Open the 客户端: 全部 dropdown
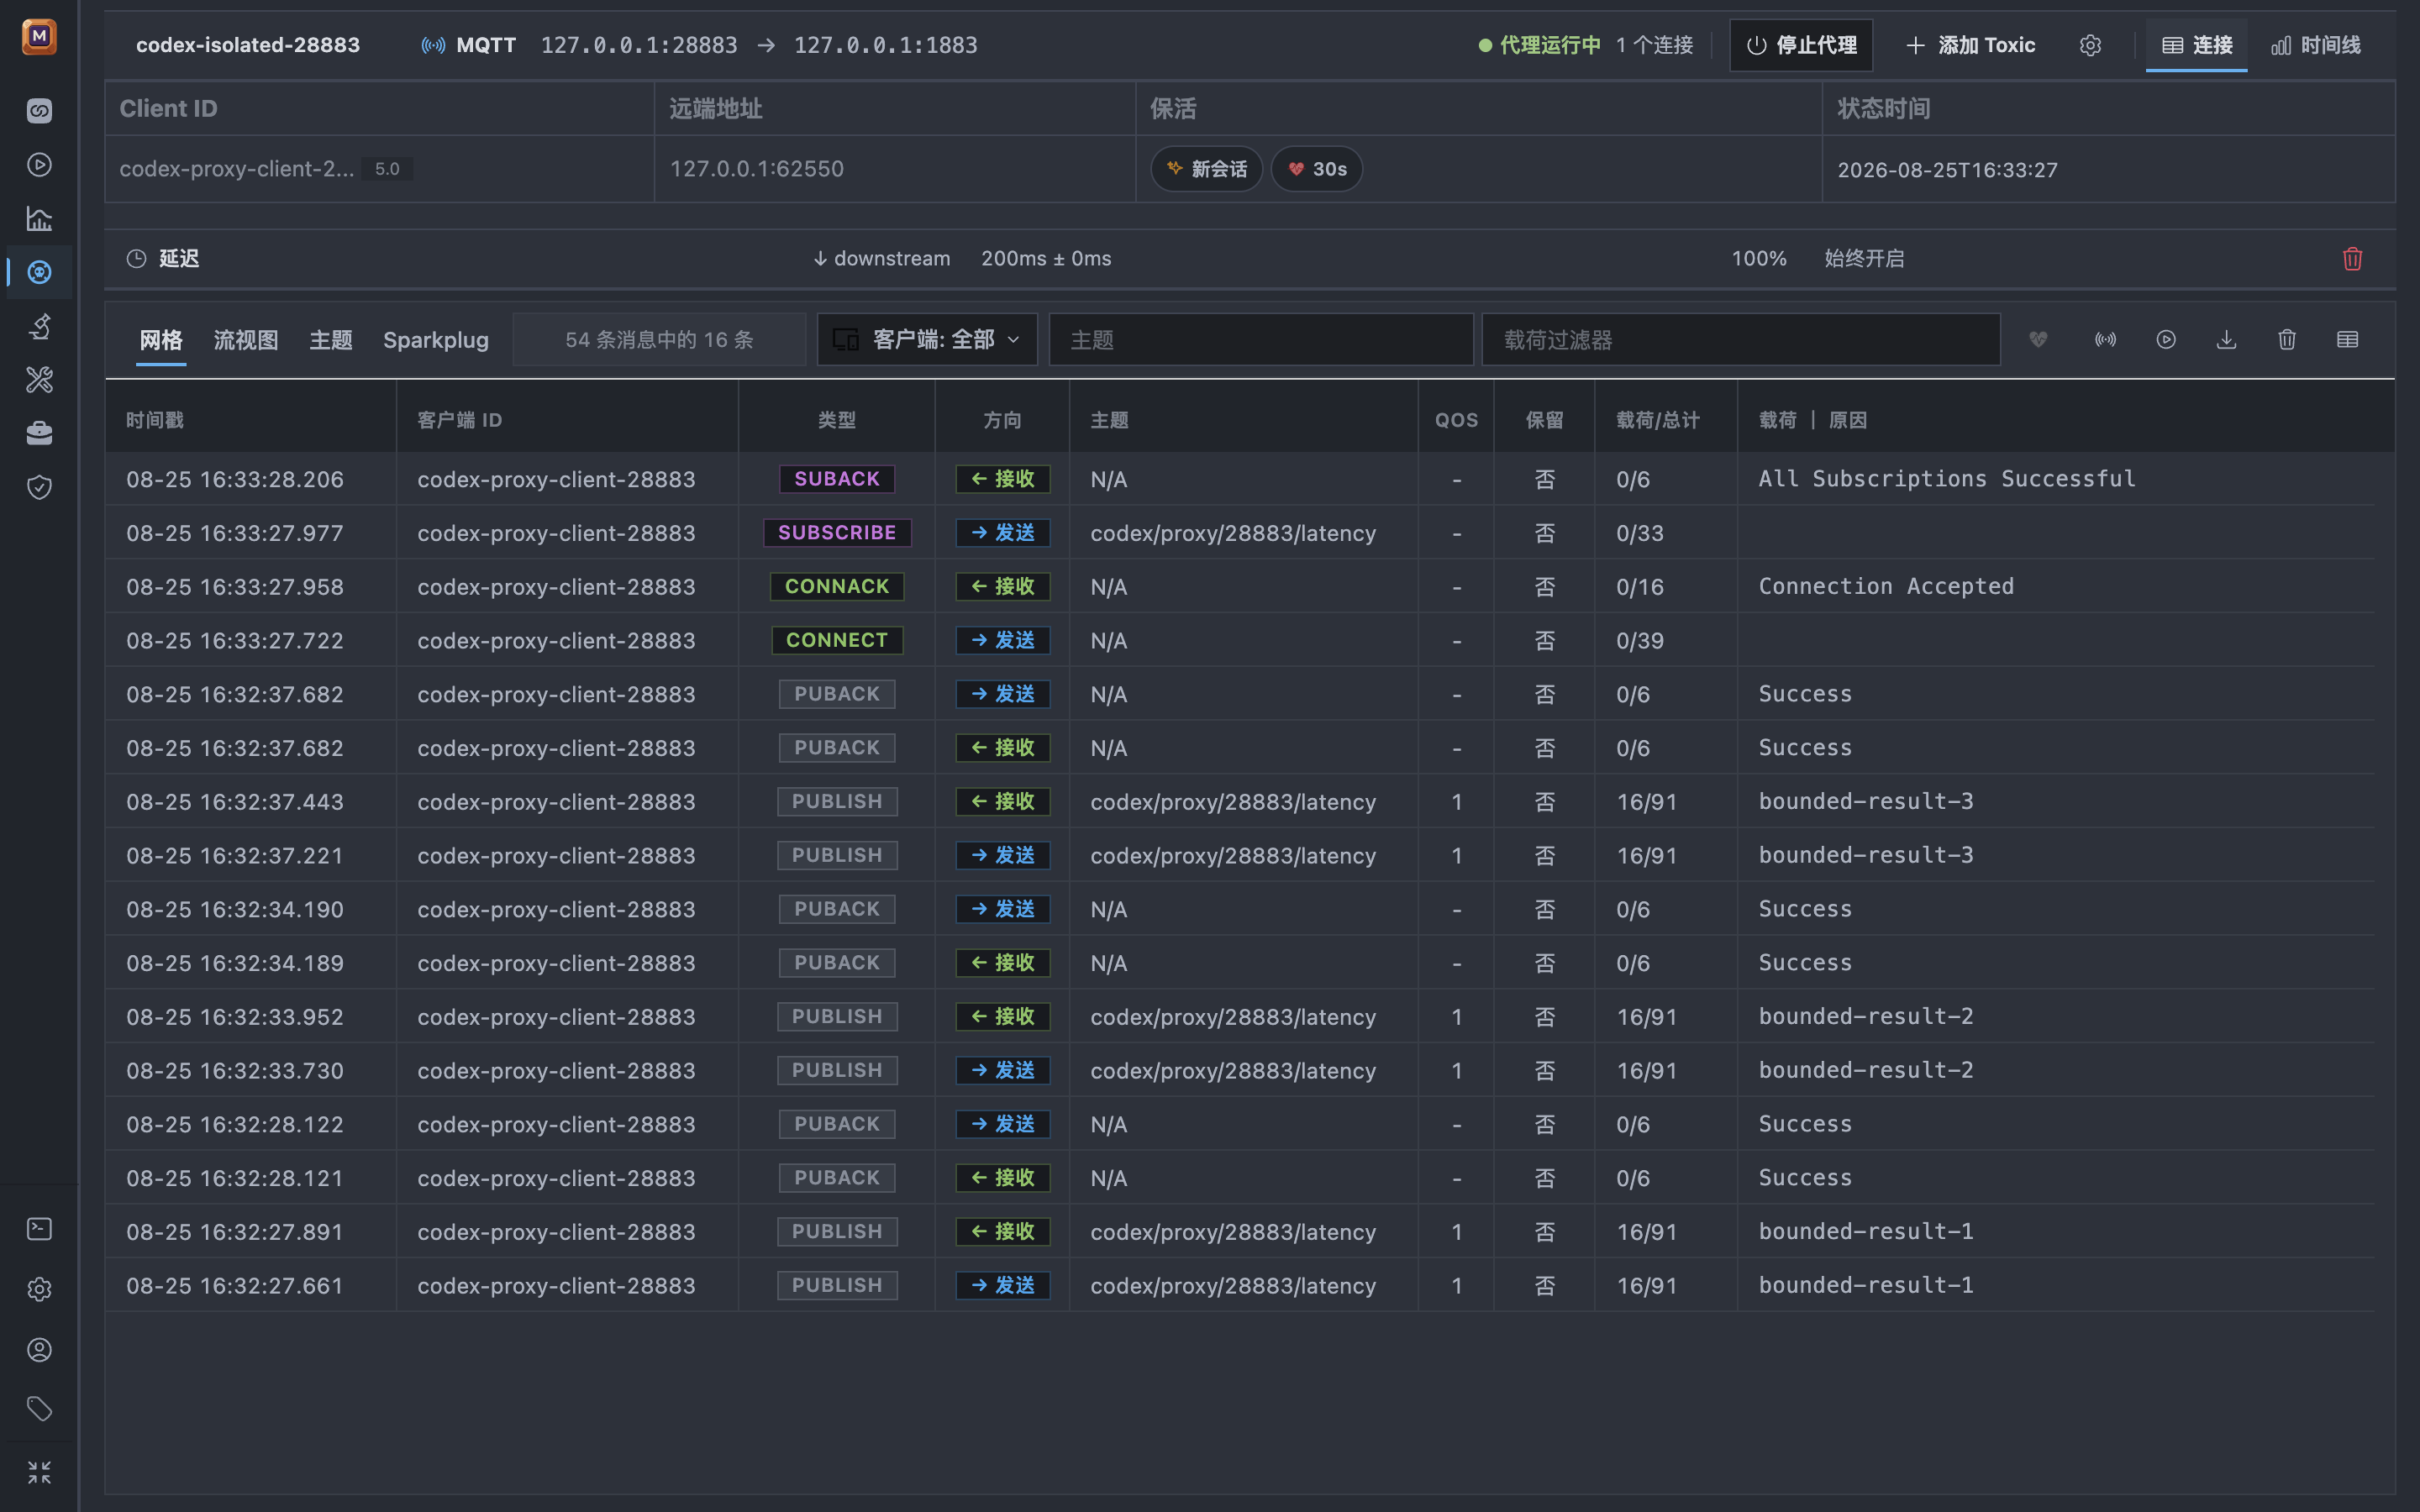This screenshot has width=2420, height=1512. 927,340
